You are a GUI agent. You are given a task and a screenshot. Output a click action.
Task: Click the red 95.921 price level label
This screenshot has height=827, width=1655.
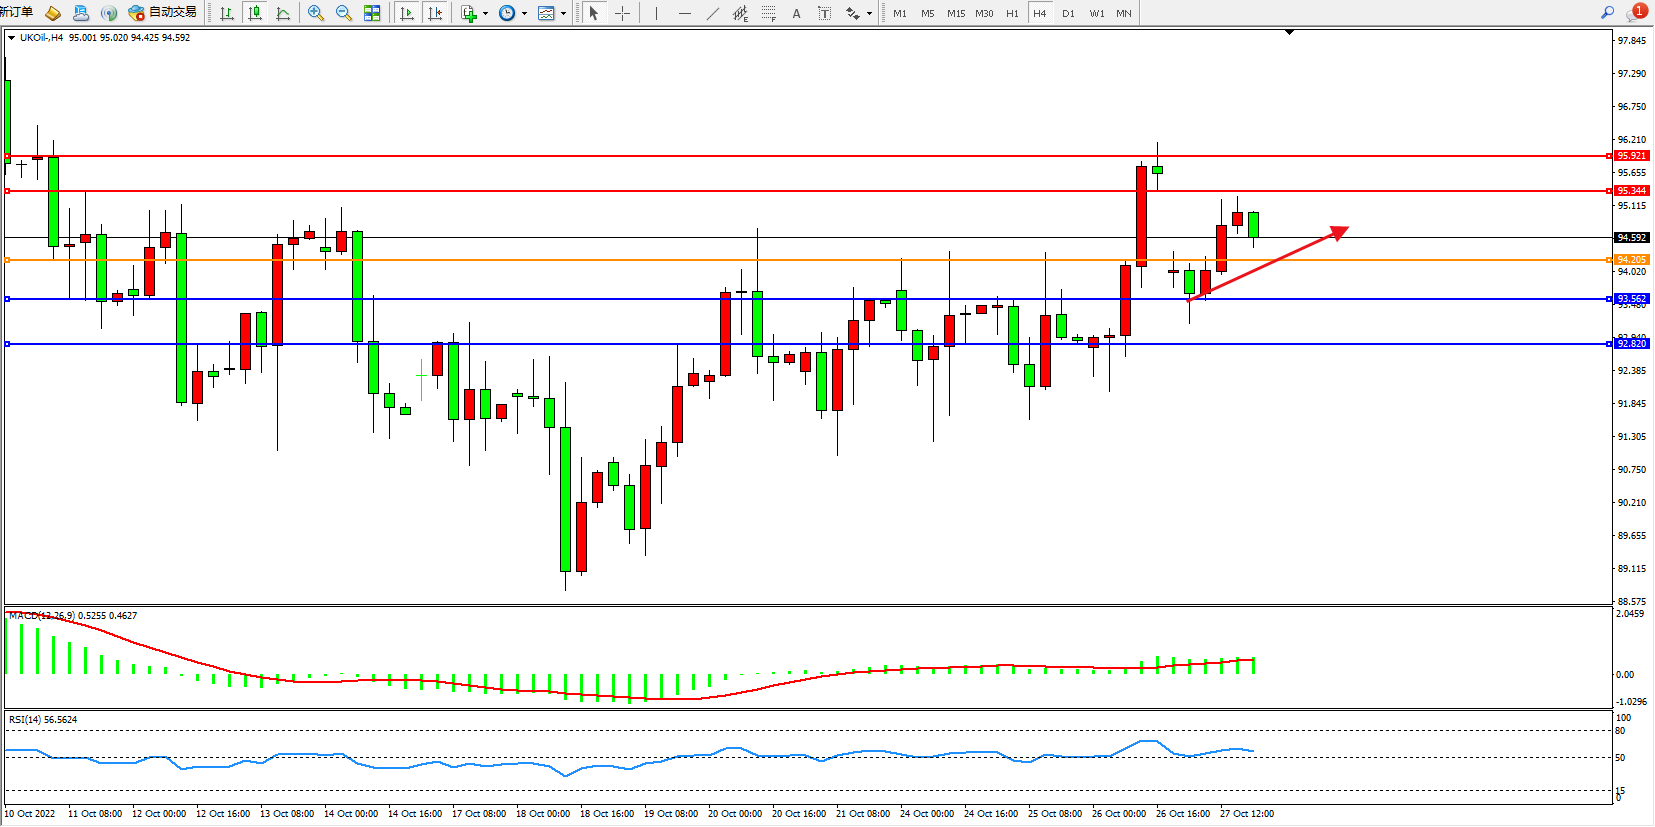1631,156
